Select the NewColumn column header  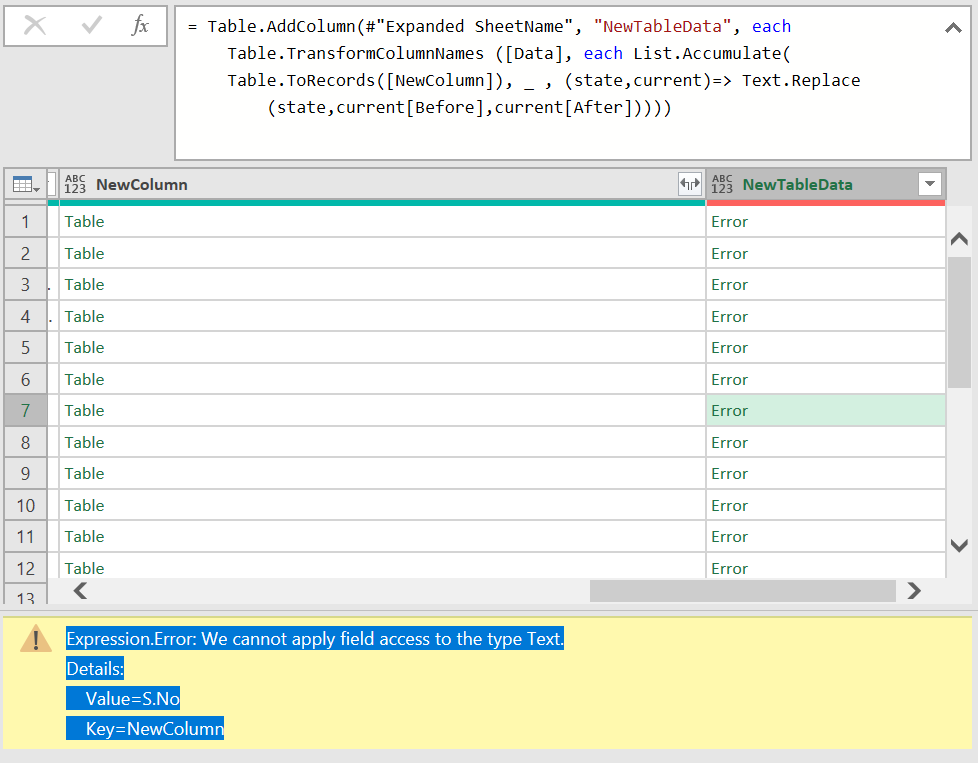pos(382,185)
